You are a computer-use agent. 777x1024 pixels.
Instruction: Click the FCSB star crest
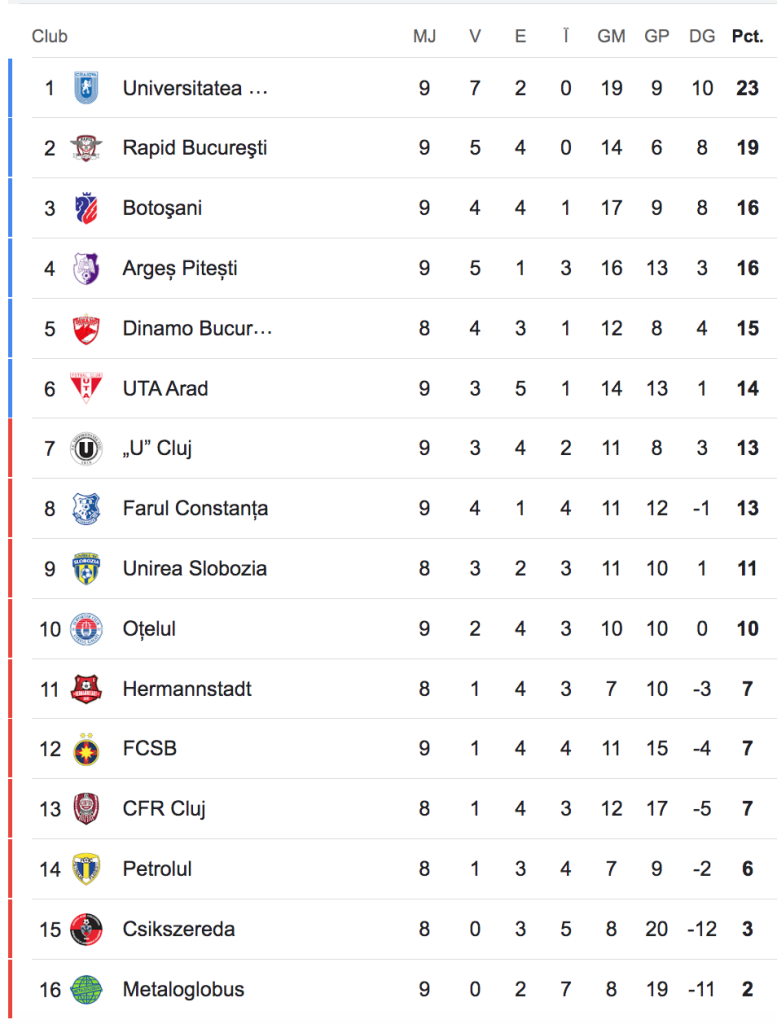86,748
